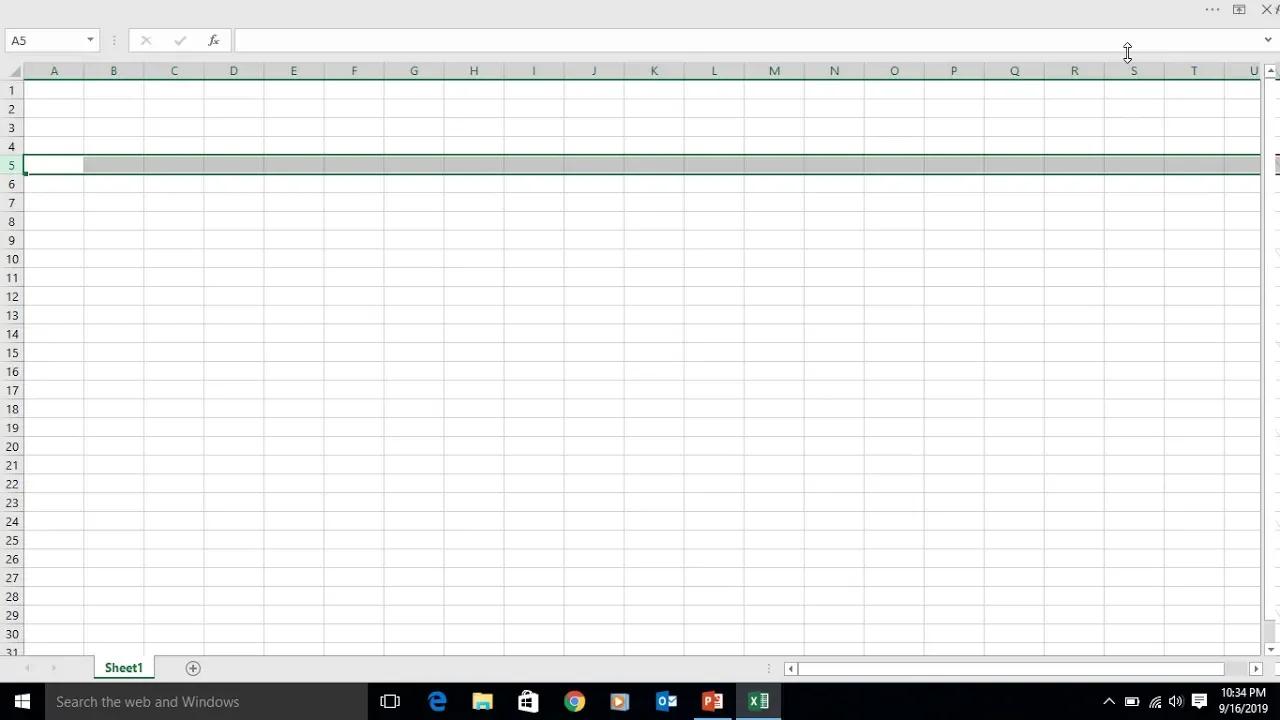Click the horizontal scrollbar's right arrow
The image size is (1280, 720).
click(1255, 668)
